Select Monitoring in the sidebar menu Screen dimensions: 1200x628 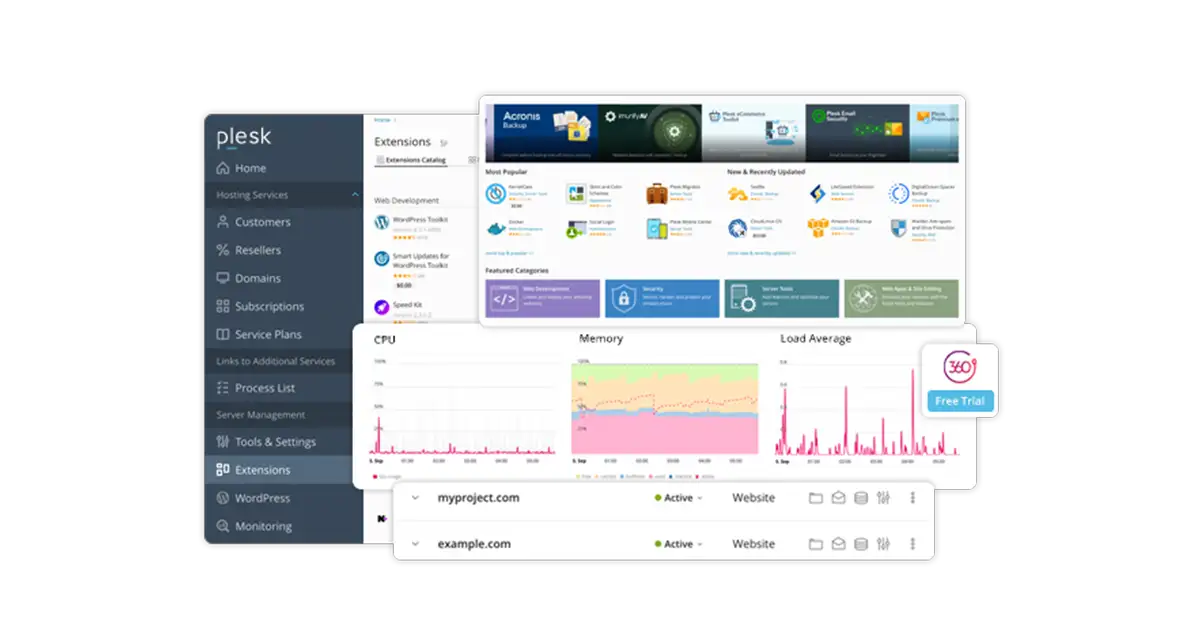(x=263, y=526)
